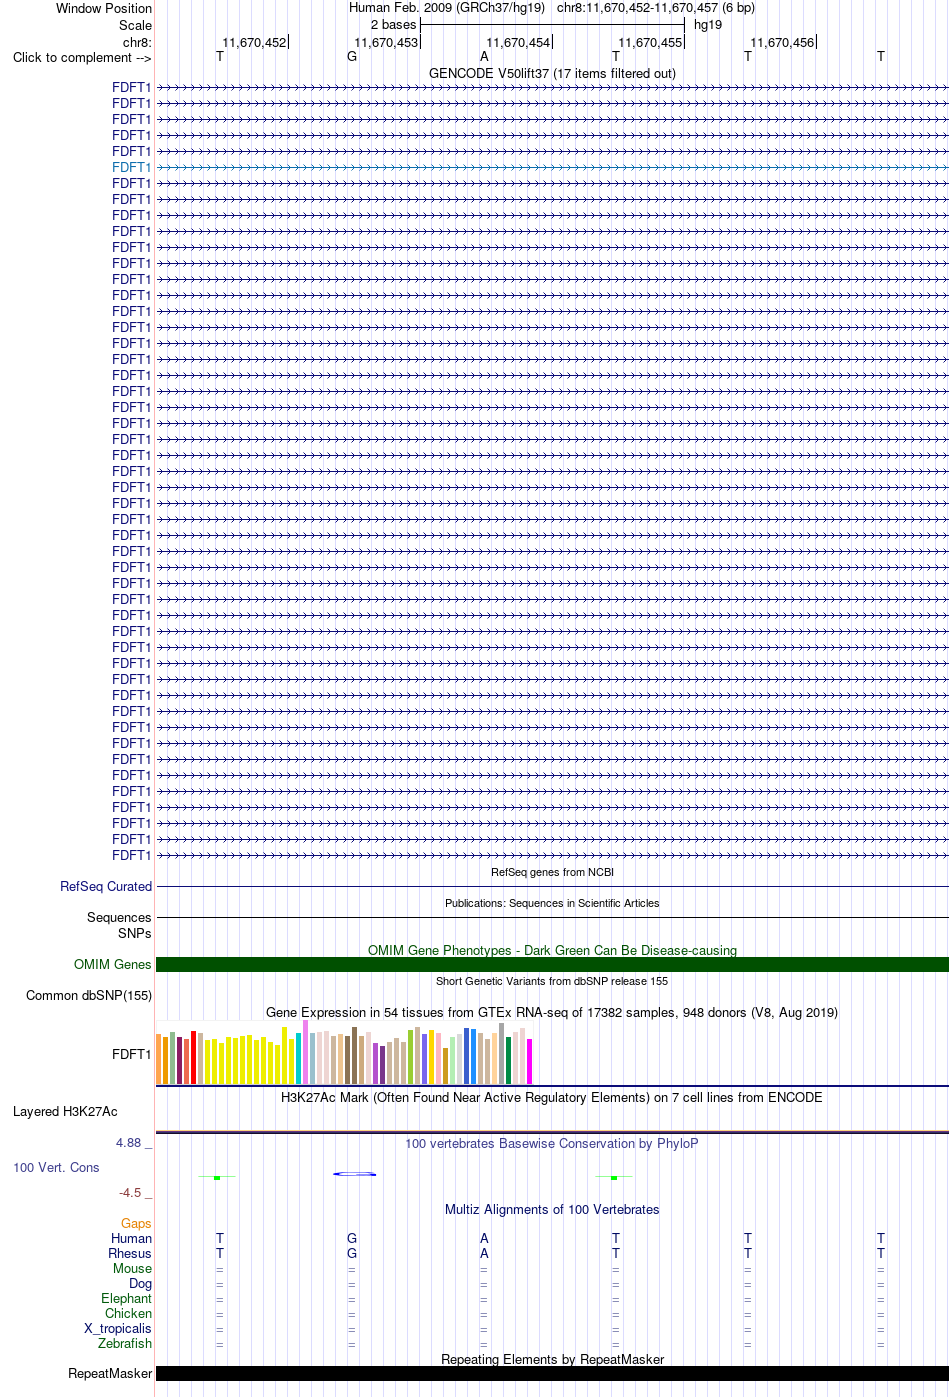Click base 'A' in the Rhesus alignment row
Image resolution: width=950 pixels, height=1397 pixels.
[x=484, y=1253]
